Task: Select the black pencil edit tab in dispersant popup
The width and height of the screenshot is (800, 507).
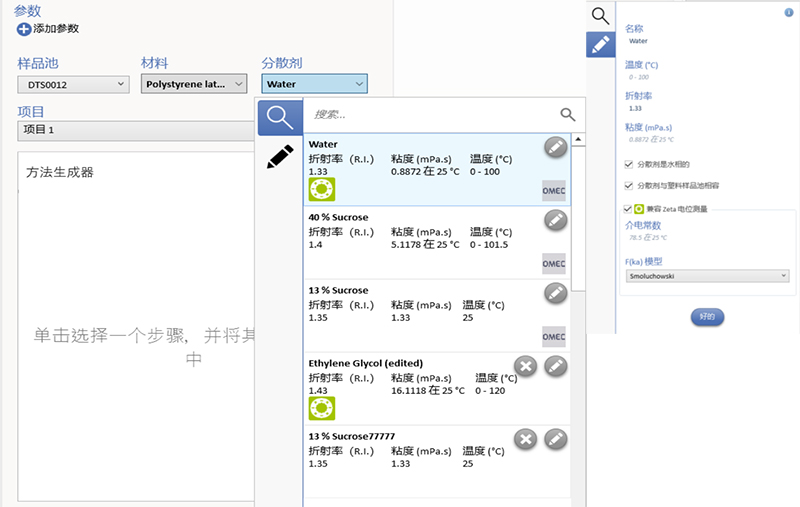Action: click(280, 157)
